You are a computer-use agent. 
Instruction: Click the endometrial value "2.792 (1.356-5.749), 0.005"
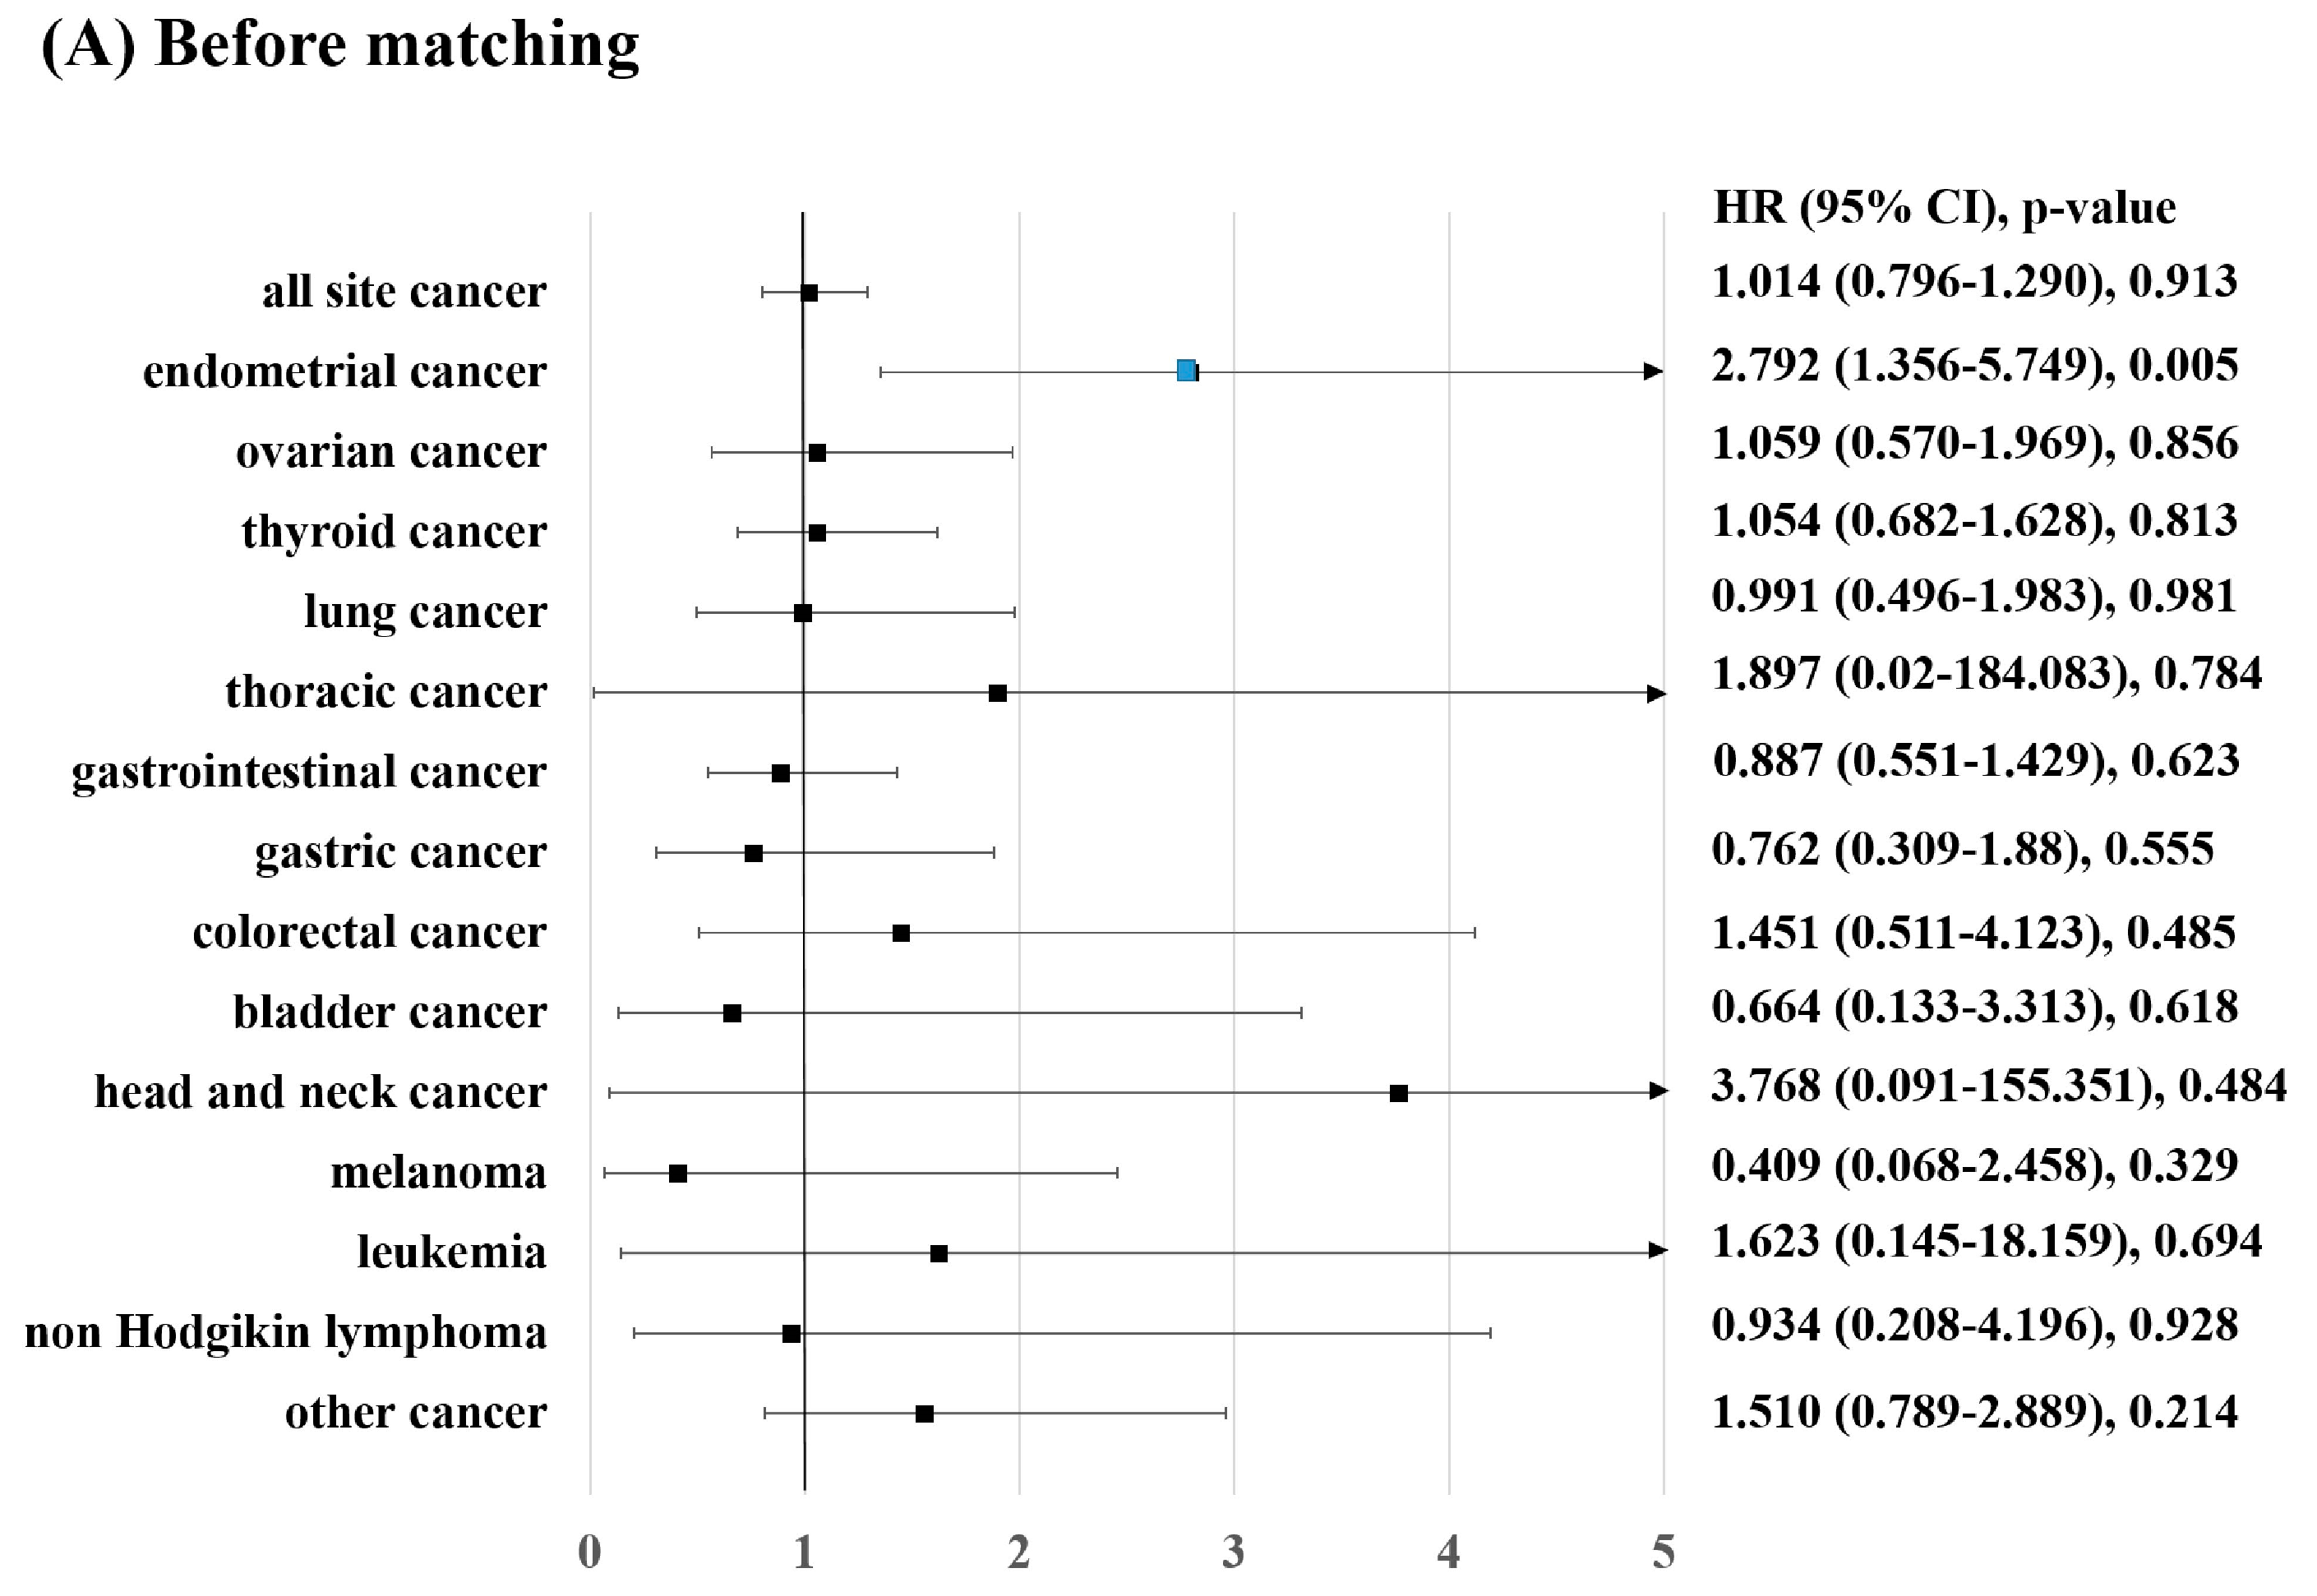tap(1974, 365)
